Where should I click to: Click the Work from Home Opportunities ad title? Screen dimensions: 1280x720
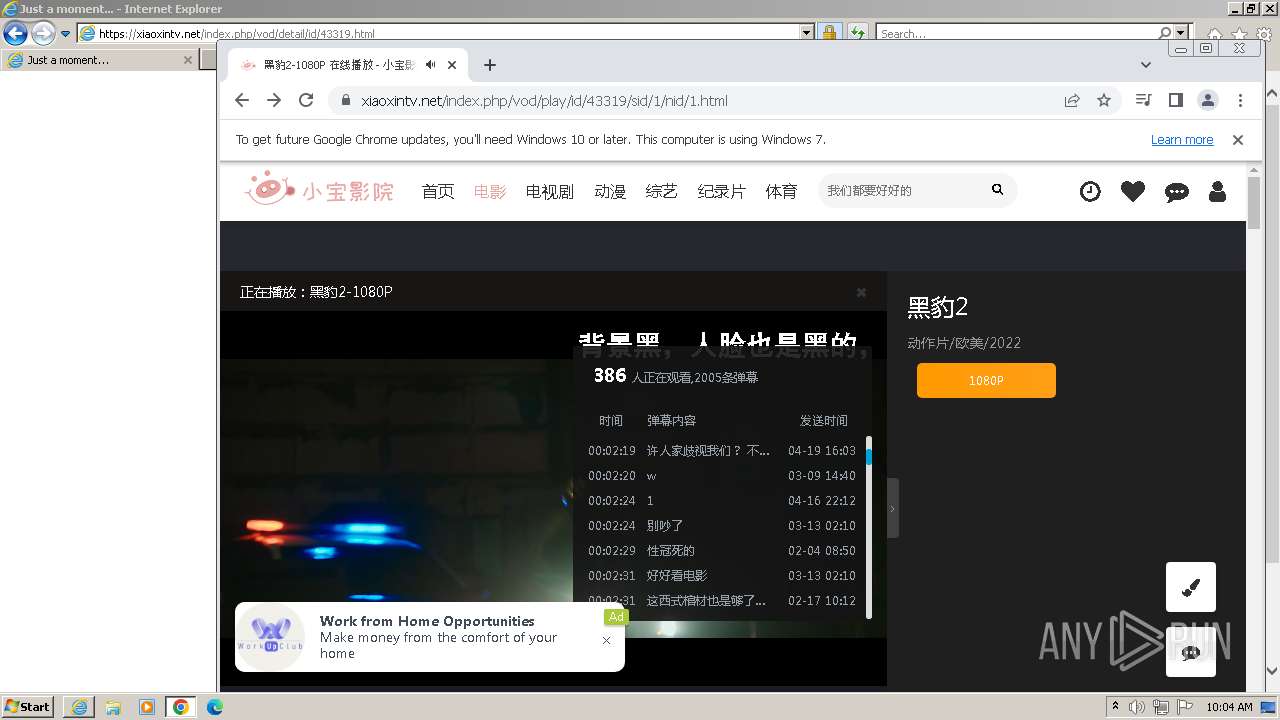point(427,621)
